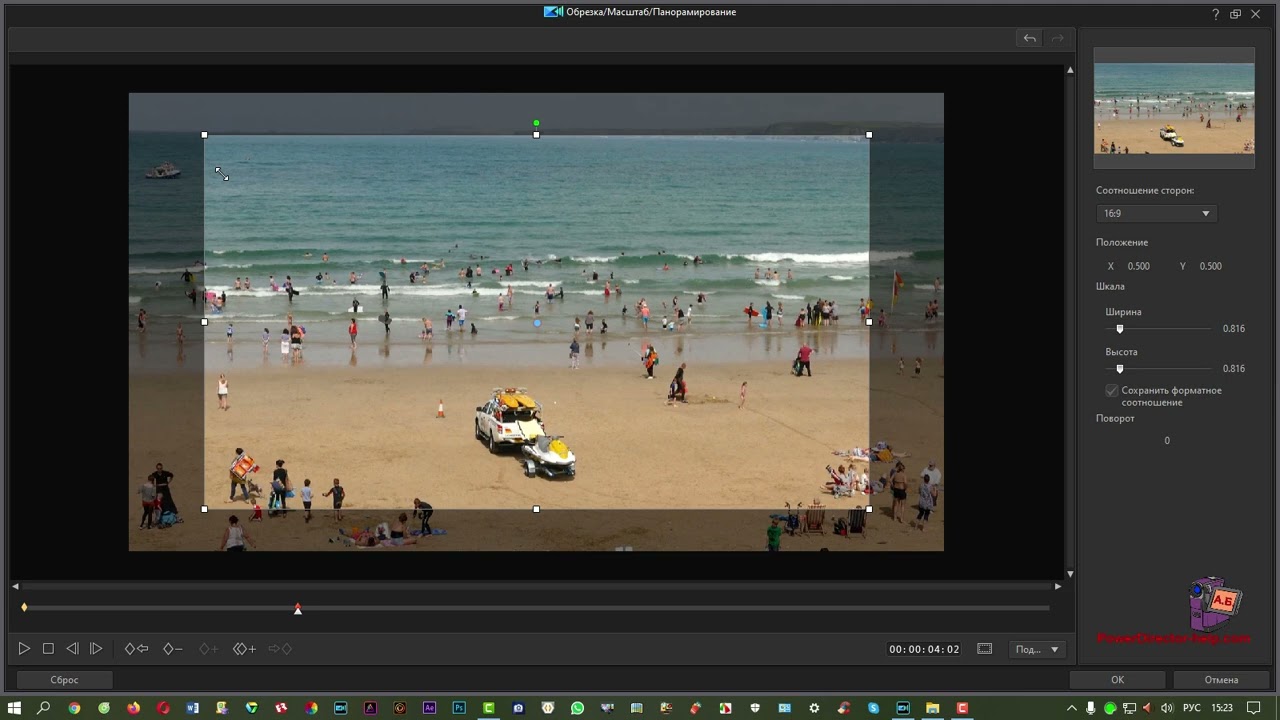Switch the РУС input language indicator
This screenshot has width=1280, height=720.
(1192, 708)
